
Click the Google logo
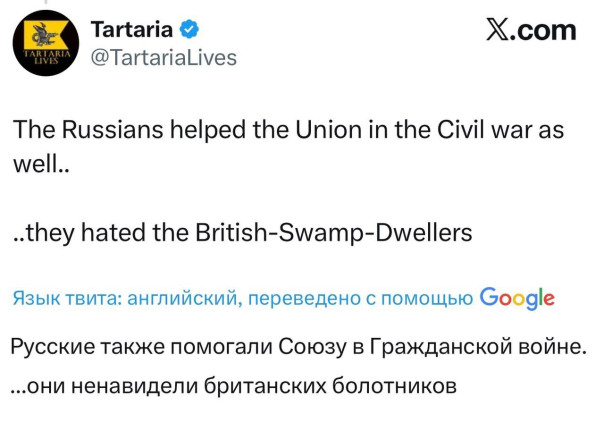517,297
